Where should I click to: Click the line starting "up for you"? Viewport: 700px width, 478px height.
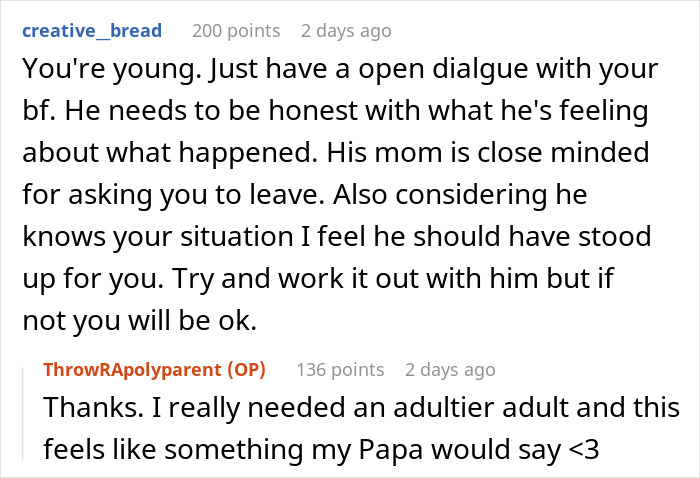click(x=320, y=278)
